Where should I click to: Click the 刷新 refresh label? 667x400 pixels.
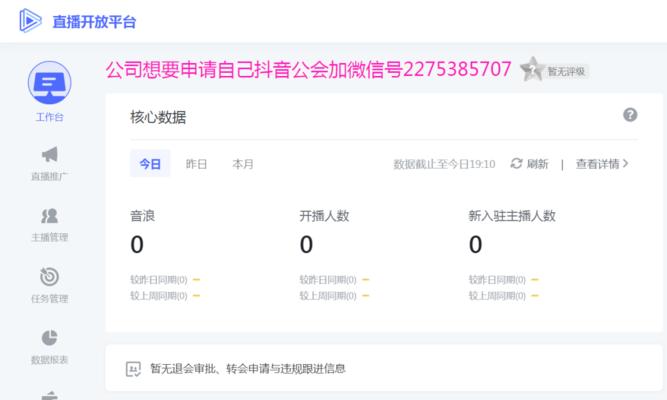click(x=537, y=164)
